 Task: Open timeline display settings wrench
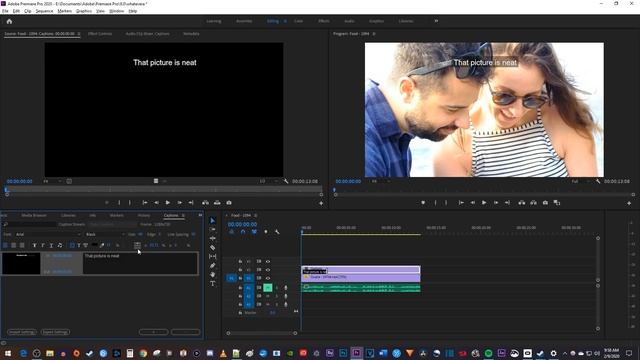pyautogui.click(x=277, y=232)
